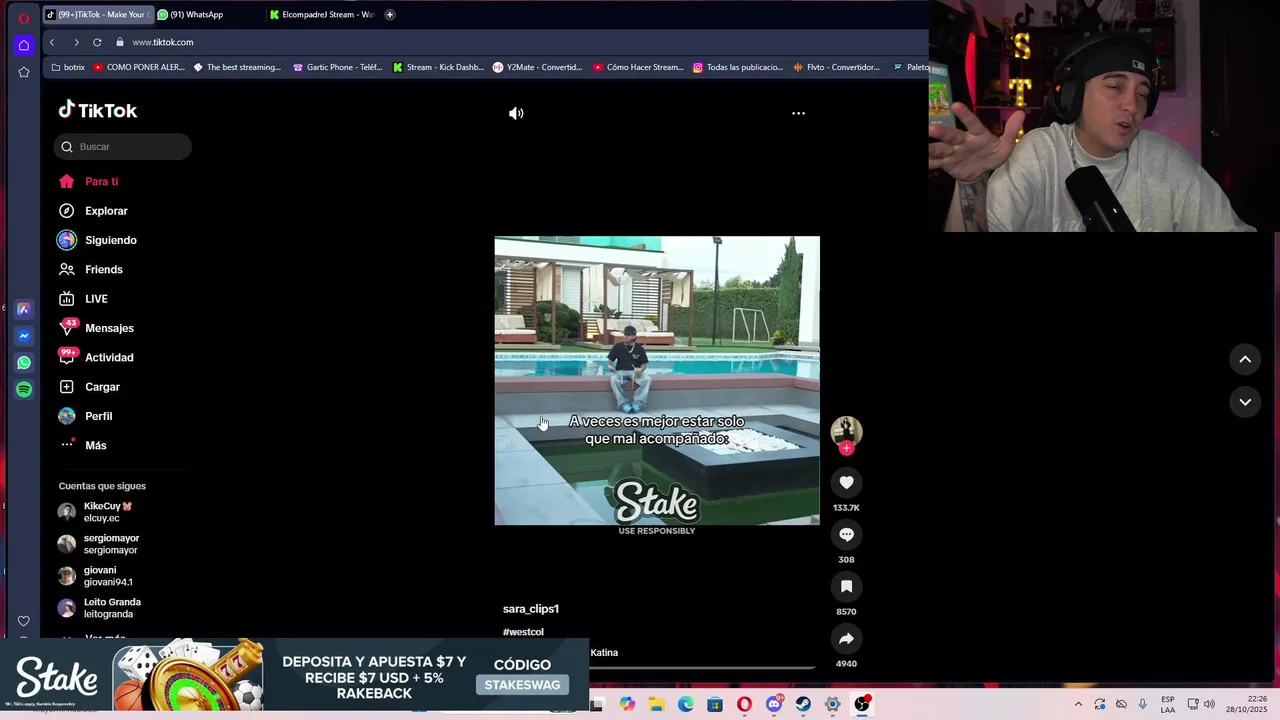Expand the Más menu
Viewport: 1280px width, 720px height.
coord(83,445)
